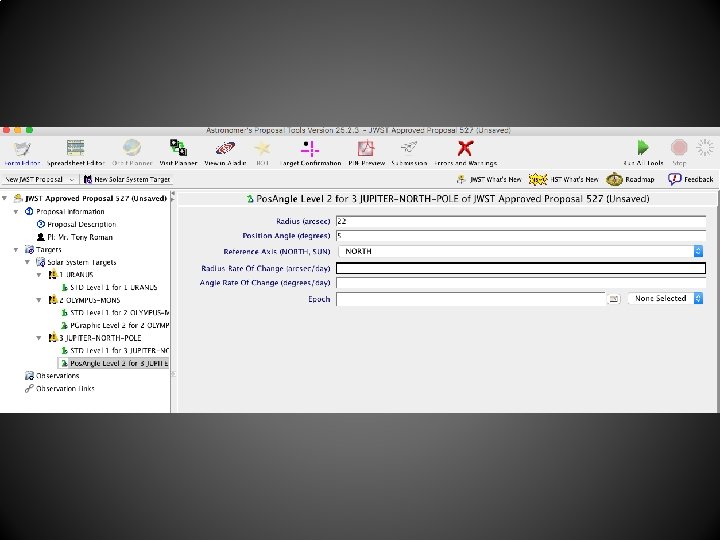This screenshot has height=540, width=720.
Task: Click the 3 JUPITER-NORTH-POLE target icon
Action: pyautogui.click(x=53, y=338)
